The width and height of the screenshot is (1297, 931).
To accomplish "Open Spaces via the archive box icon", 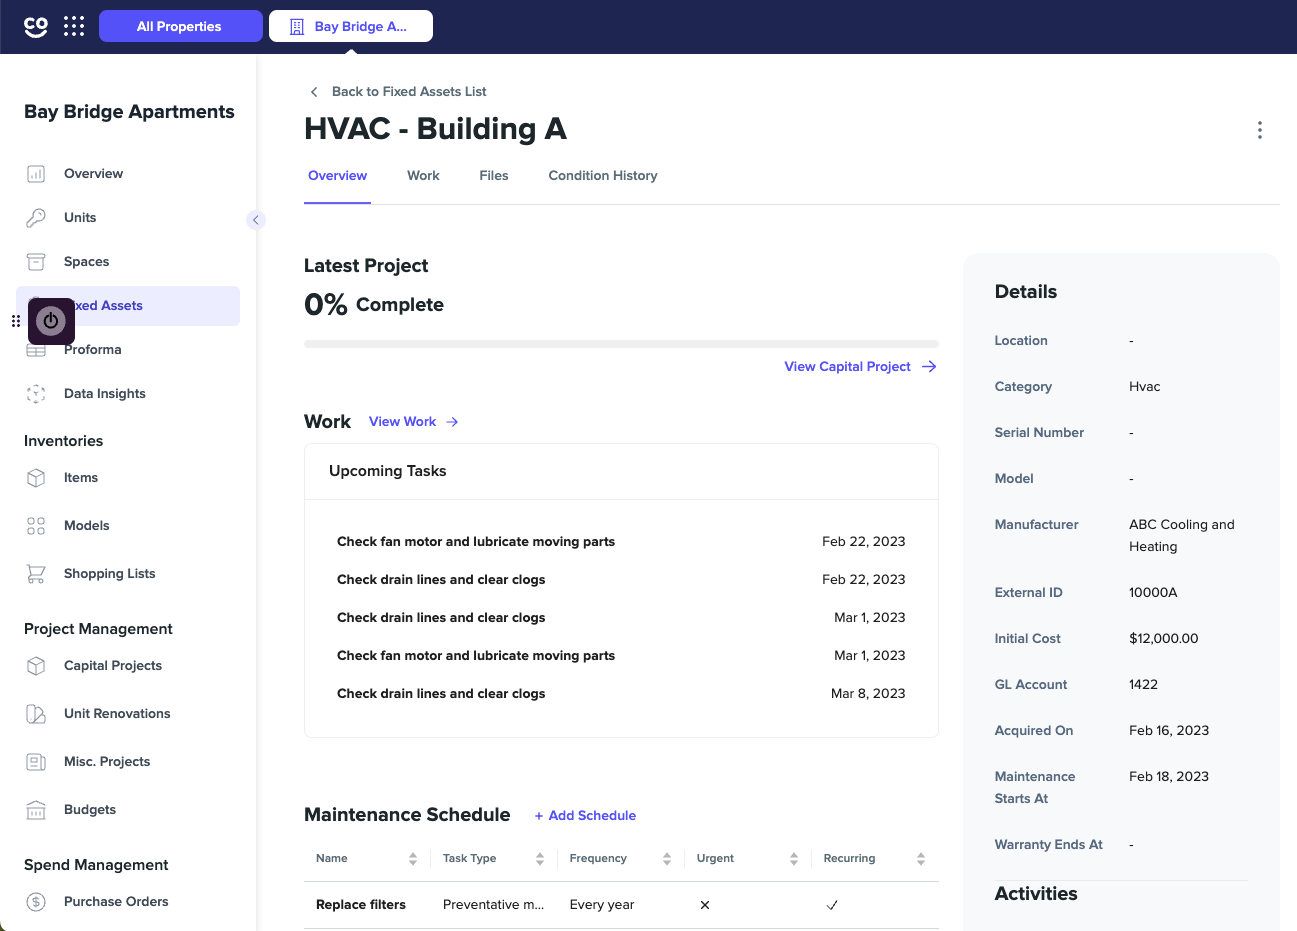I will pyautogui.click(x=36, y=261).
